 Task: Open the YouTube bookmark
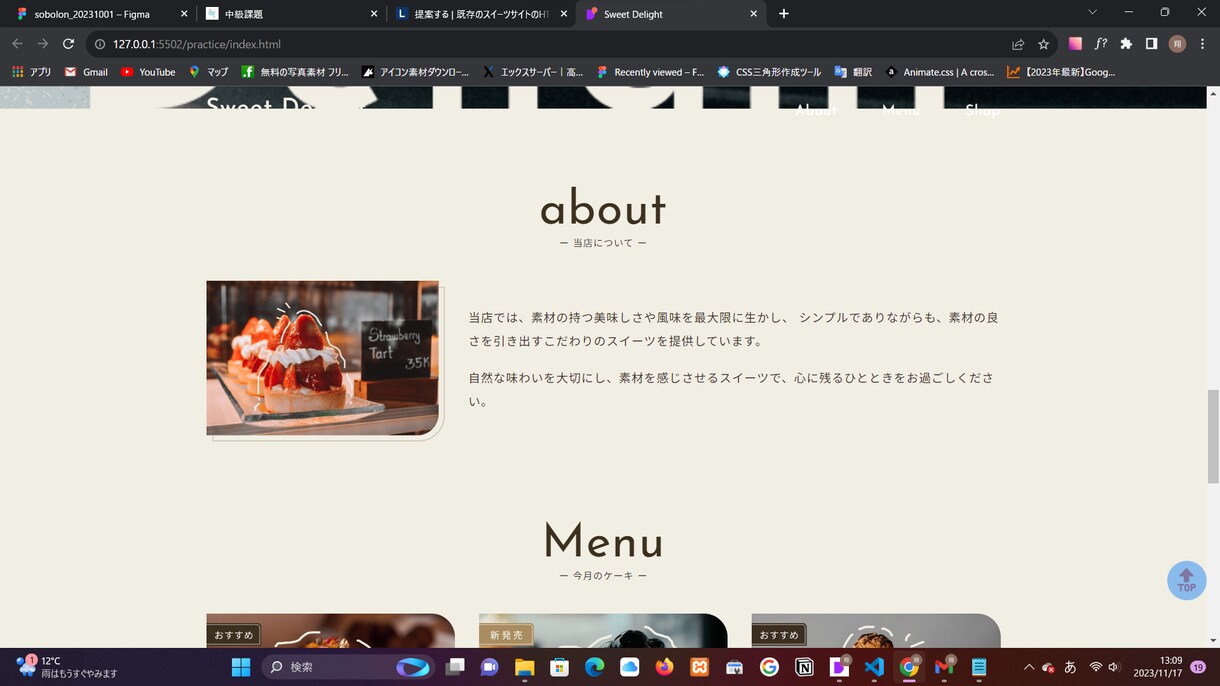click(148, 72)
